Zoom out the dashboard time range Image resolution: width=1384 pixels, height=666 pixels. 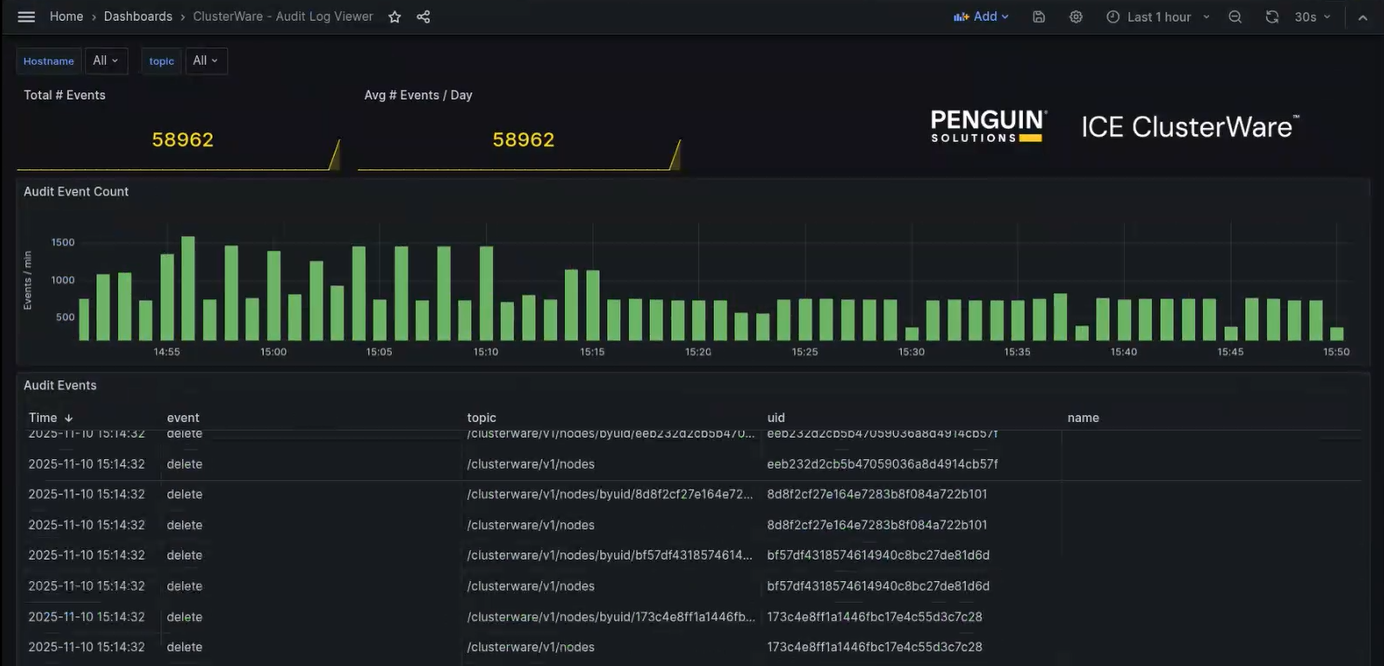1235,16
